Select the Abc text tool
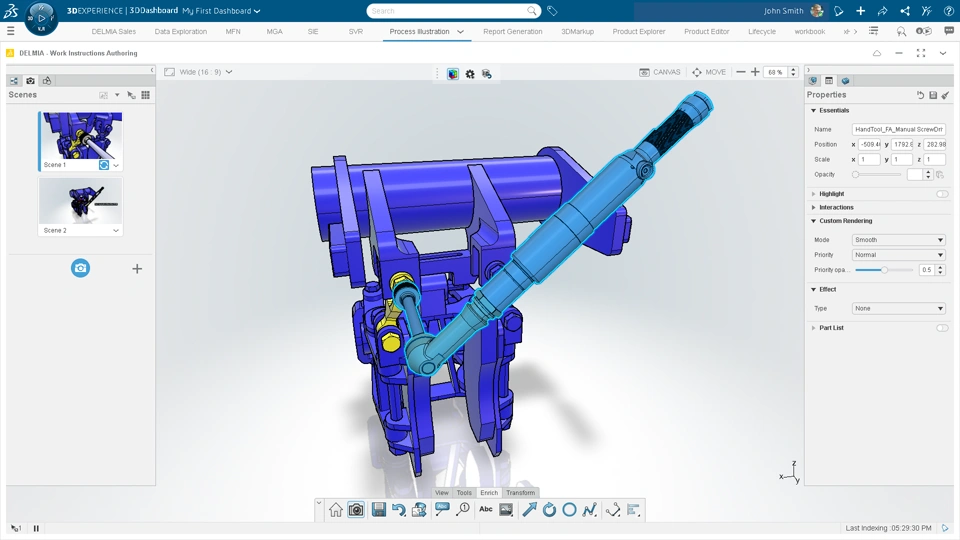The width and height of the screenshot is (960, 540). coord(486,509)
